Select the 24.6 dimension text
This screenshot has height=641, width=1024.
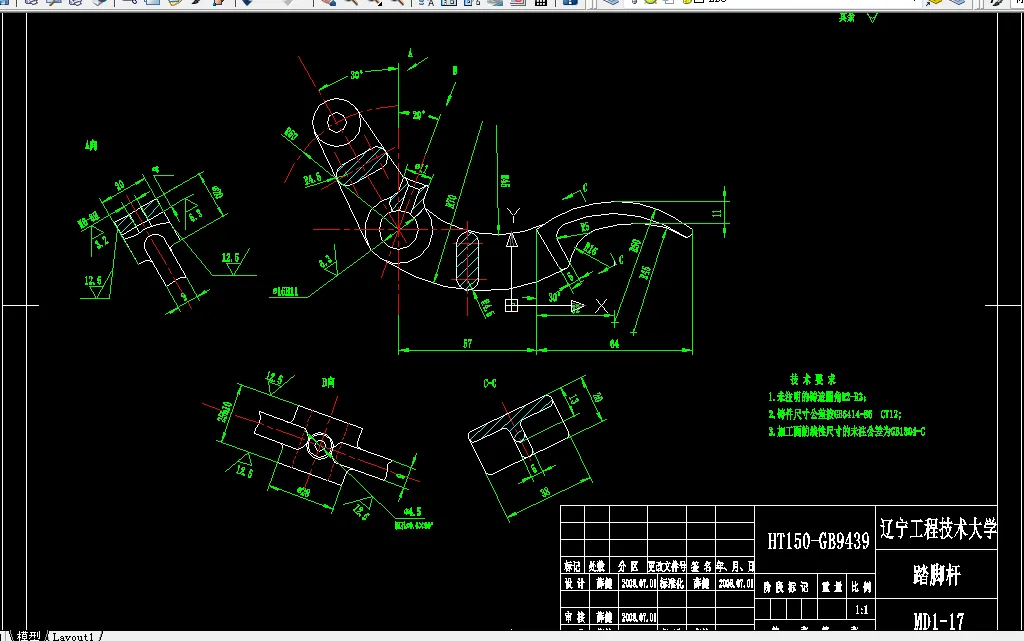pos(312,178)
